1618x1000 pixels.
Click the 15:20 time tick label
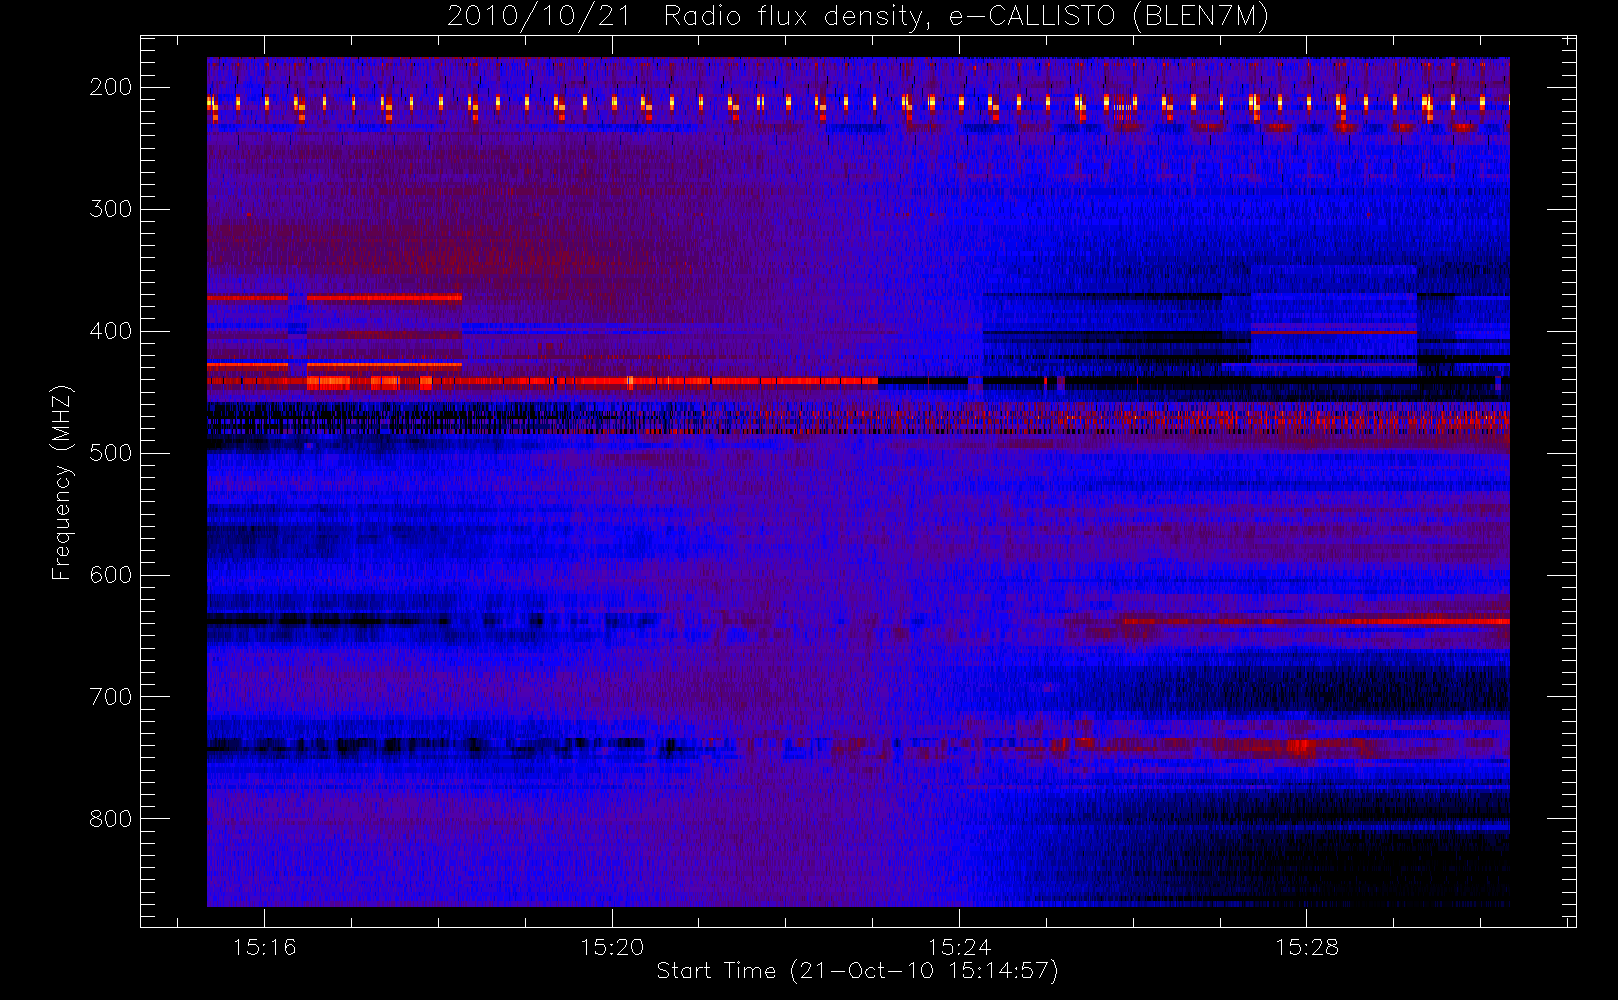click(x=612, y=947)
